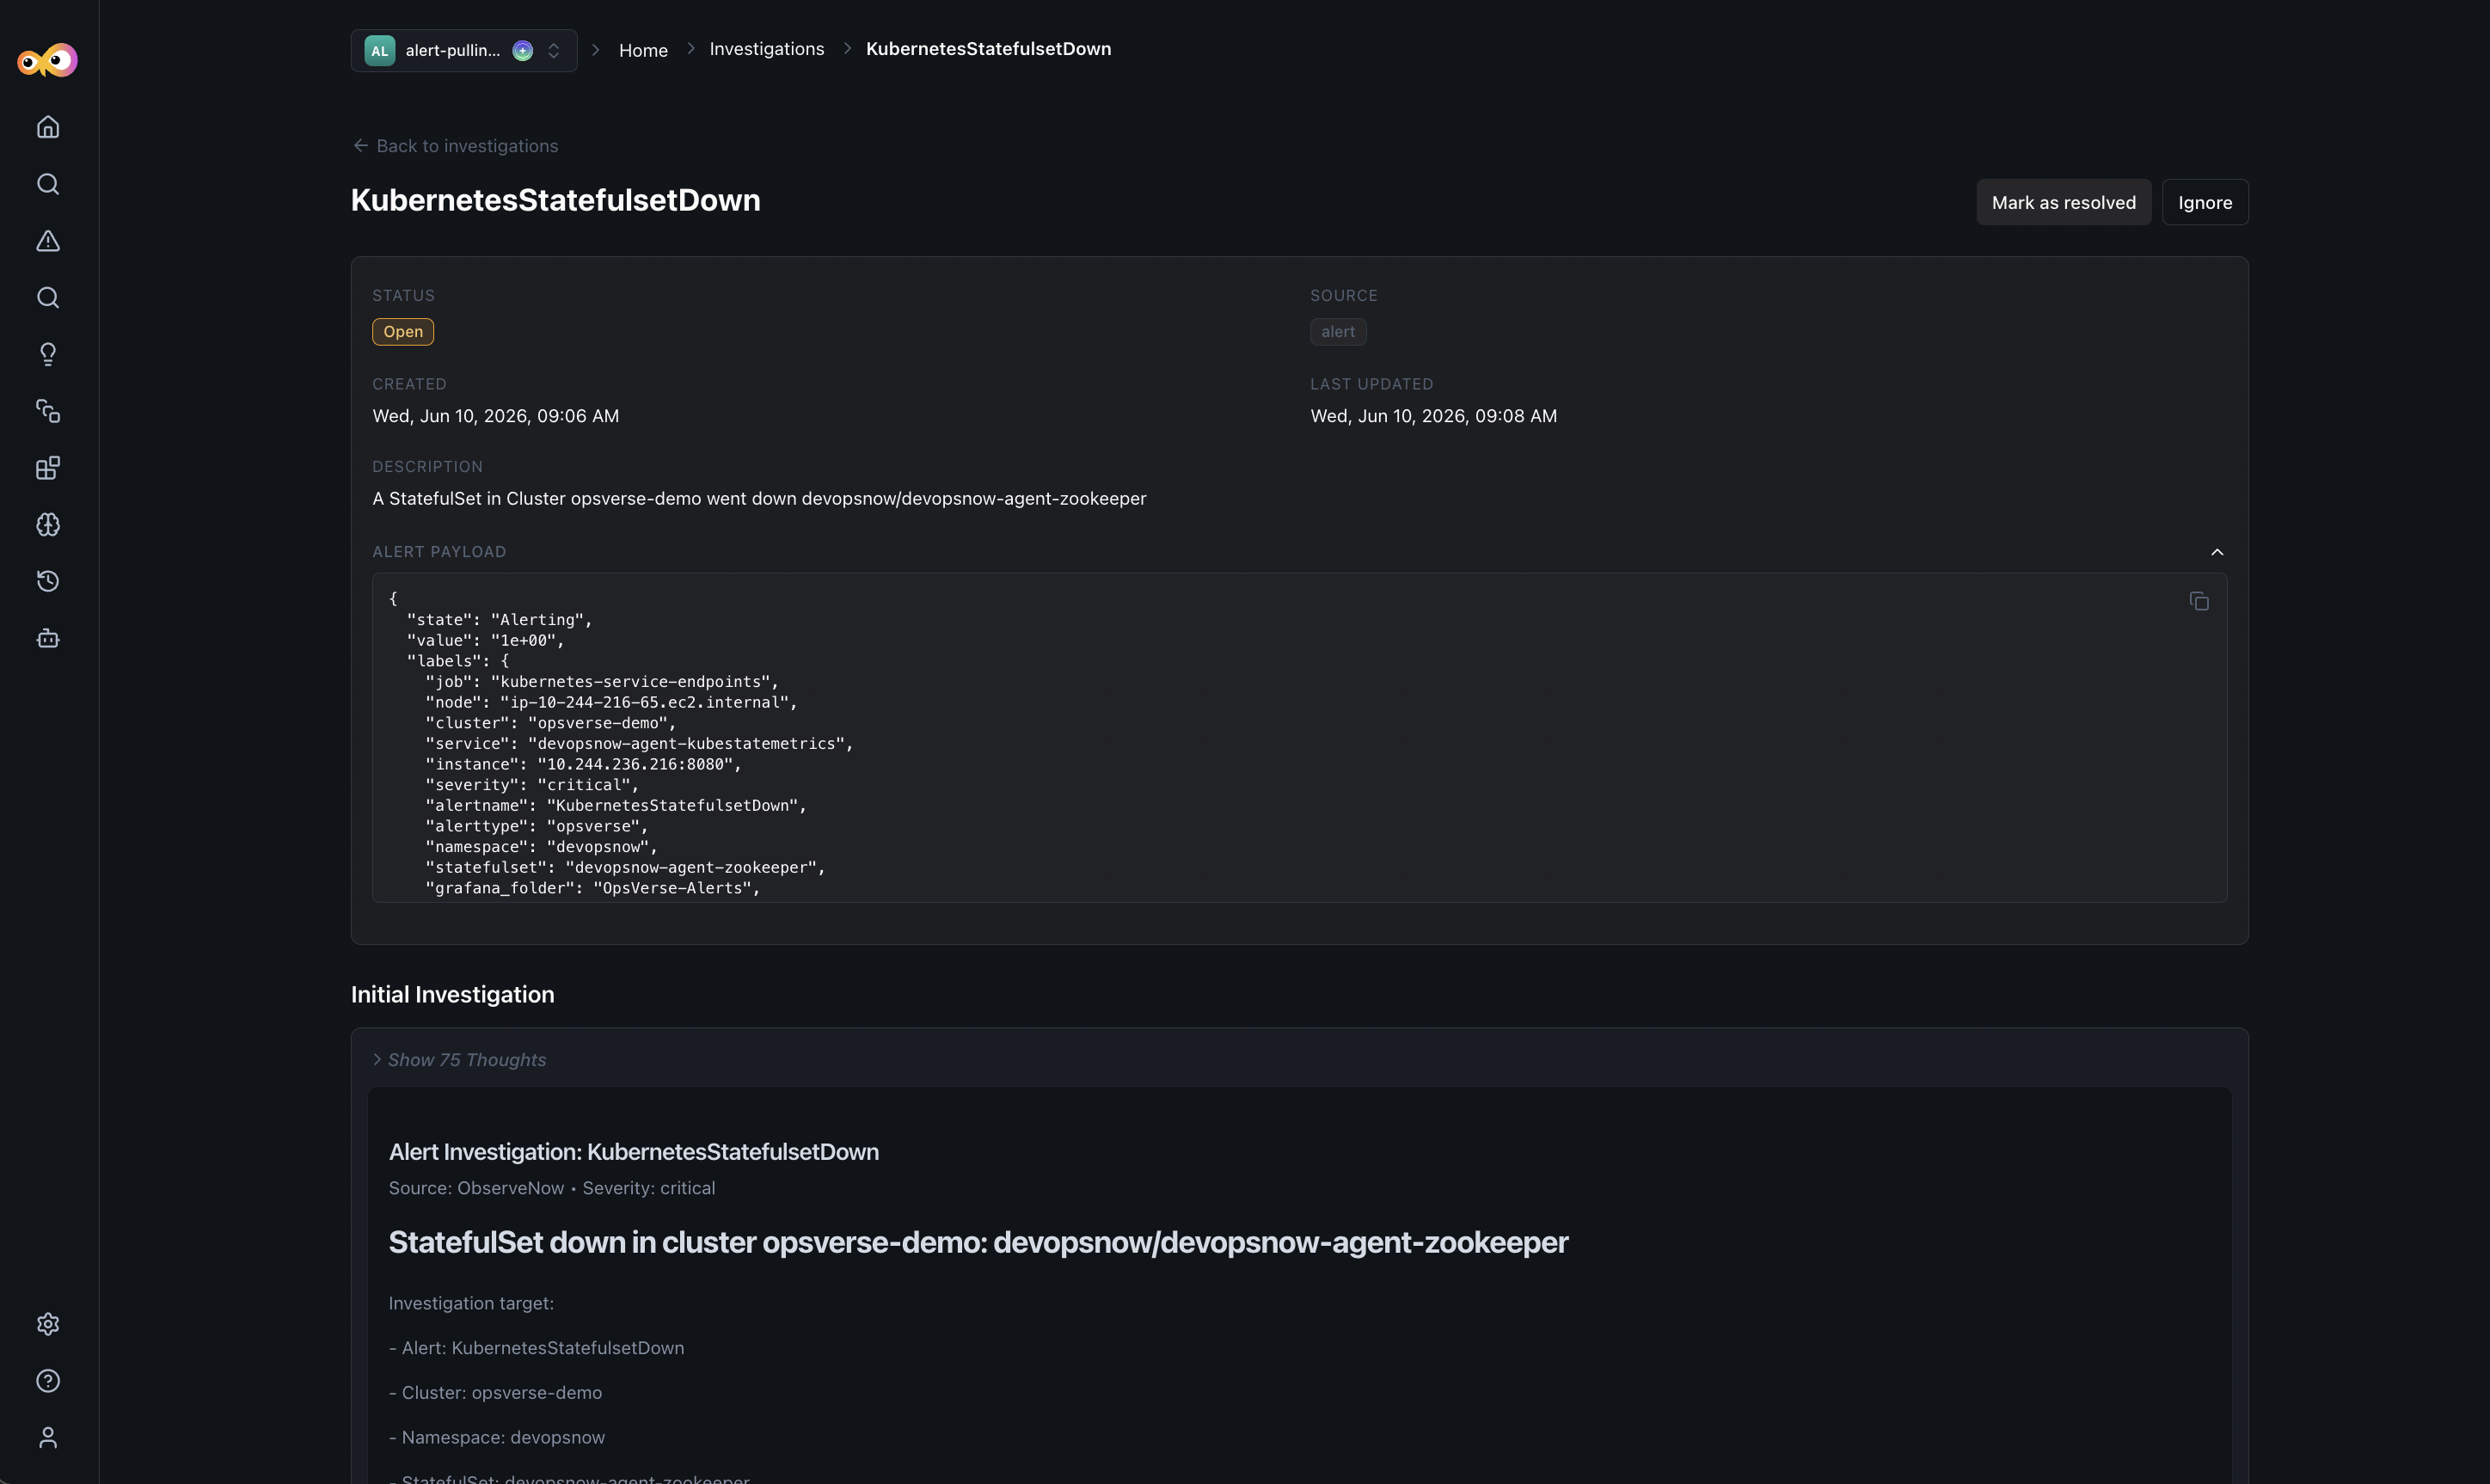Open Home from the sidebar house icon
The width and height of the screenshot is (2490, 1484).
48,127
